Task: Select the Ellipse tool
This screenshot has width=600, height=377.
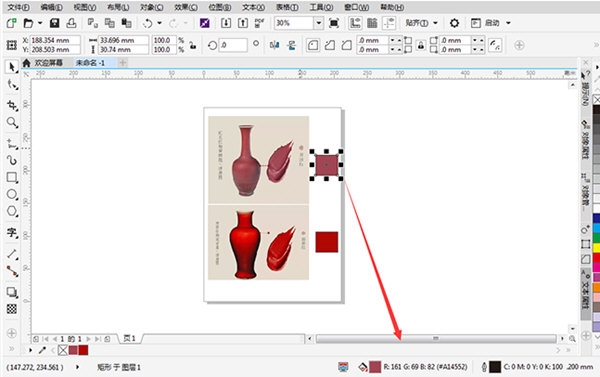Action: pos(12,194)
